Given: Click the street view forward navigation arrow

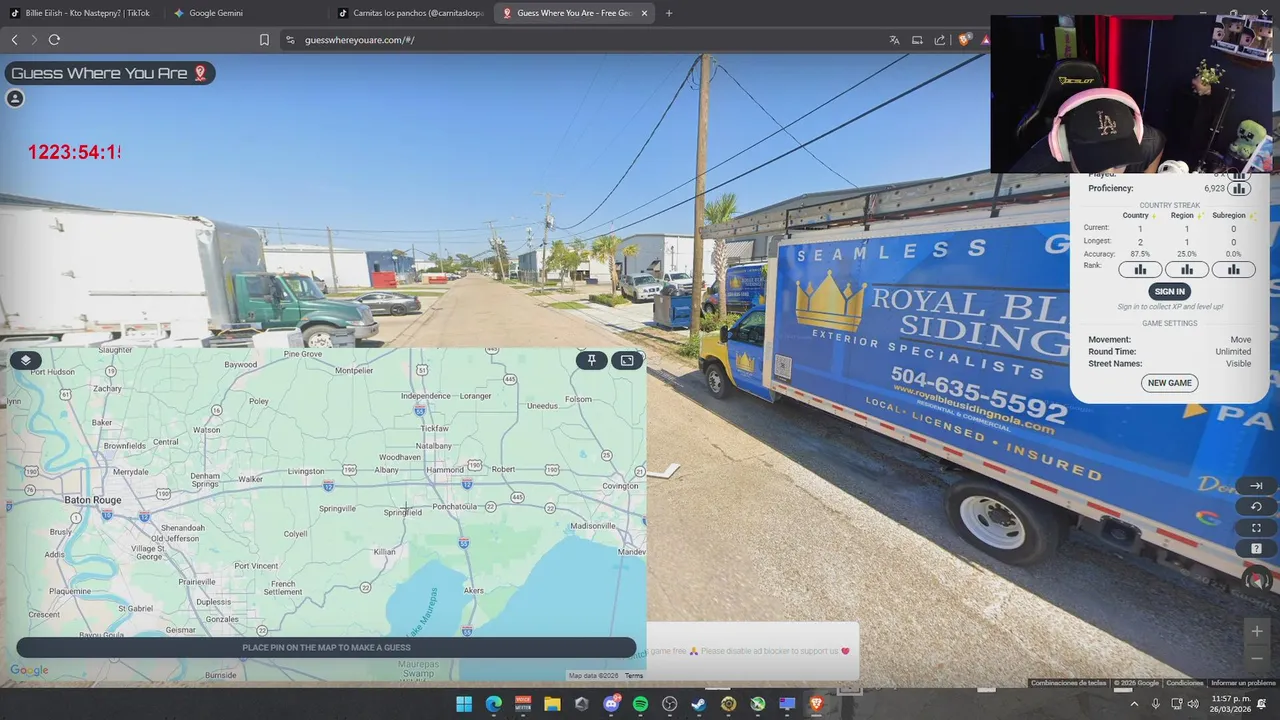Looking at the screenshot, I should click(662, 471).
